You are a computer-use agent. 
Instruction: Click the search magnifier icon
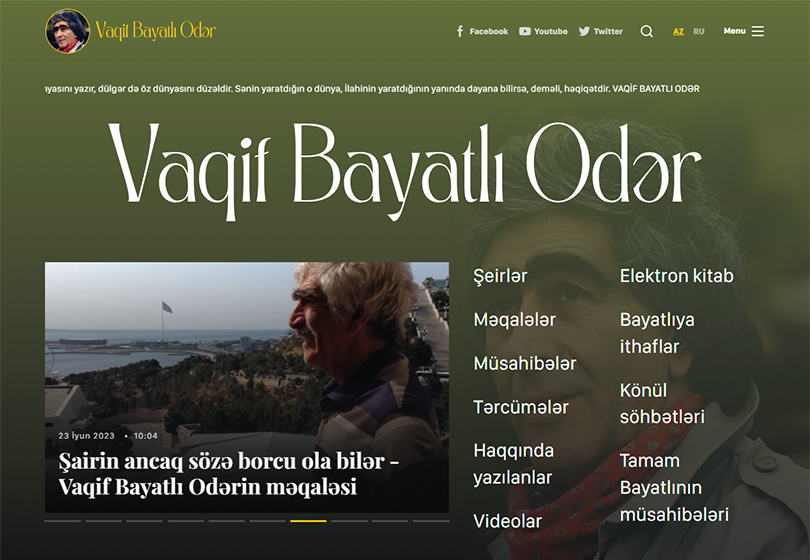(x=647, y=31)
